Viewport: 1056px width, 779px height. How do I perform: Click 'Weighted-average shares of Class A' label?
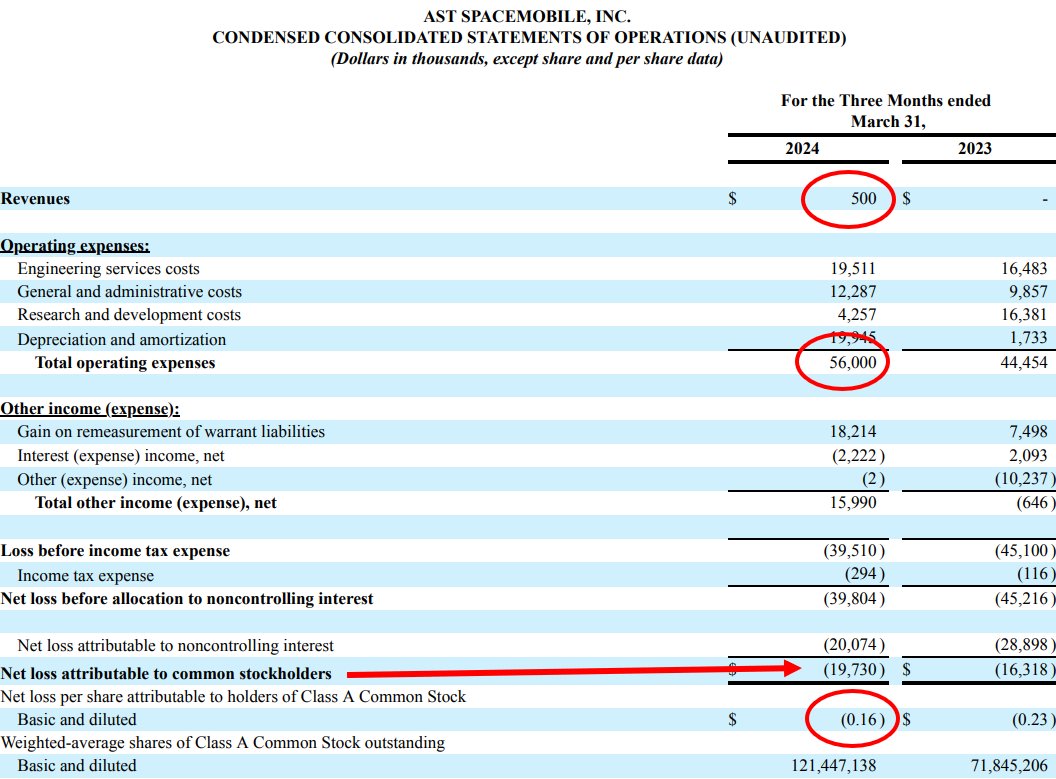(x=222, y=743)
